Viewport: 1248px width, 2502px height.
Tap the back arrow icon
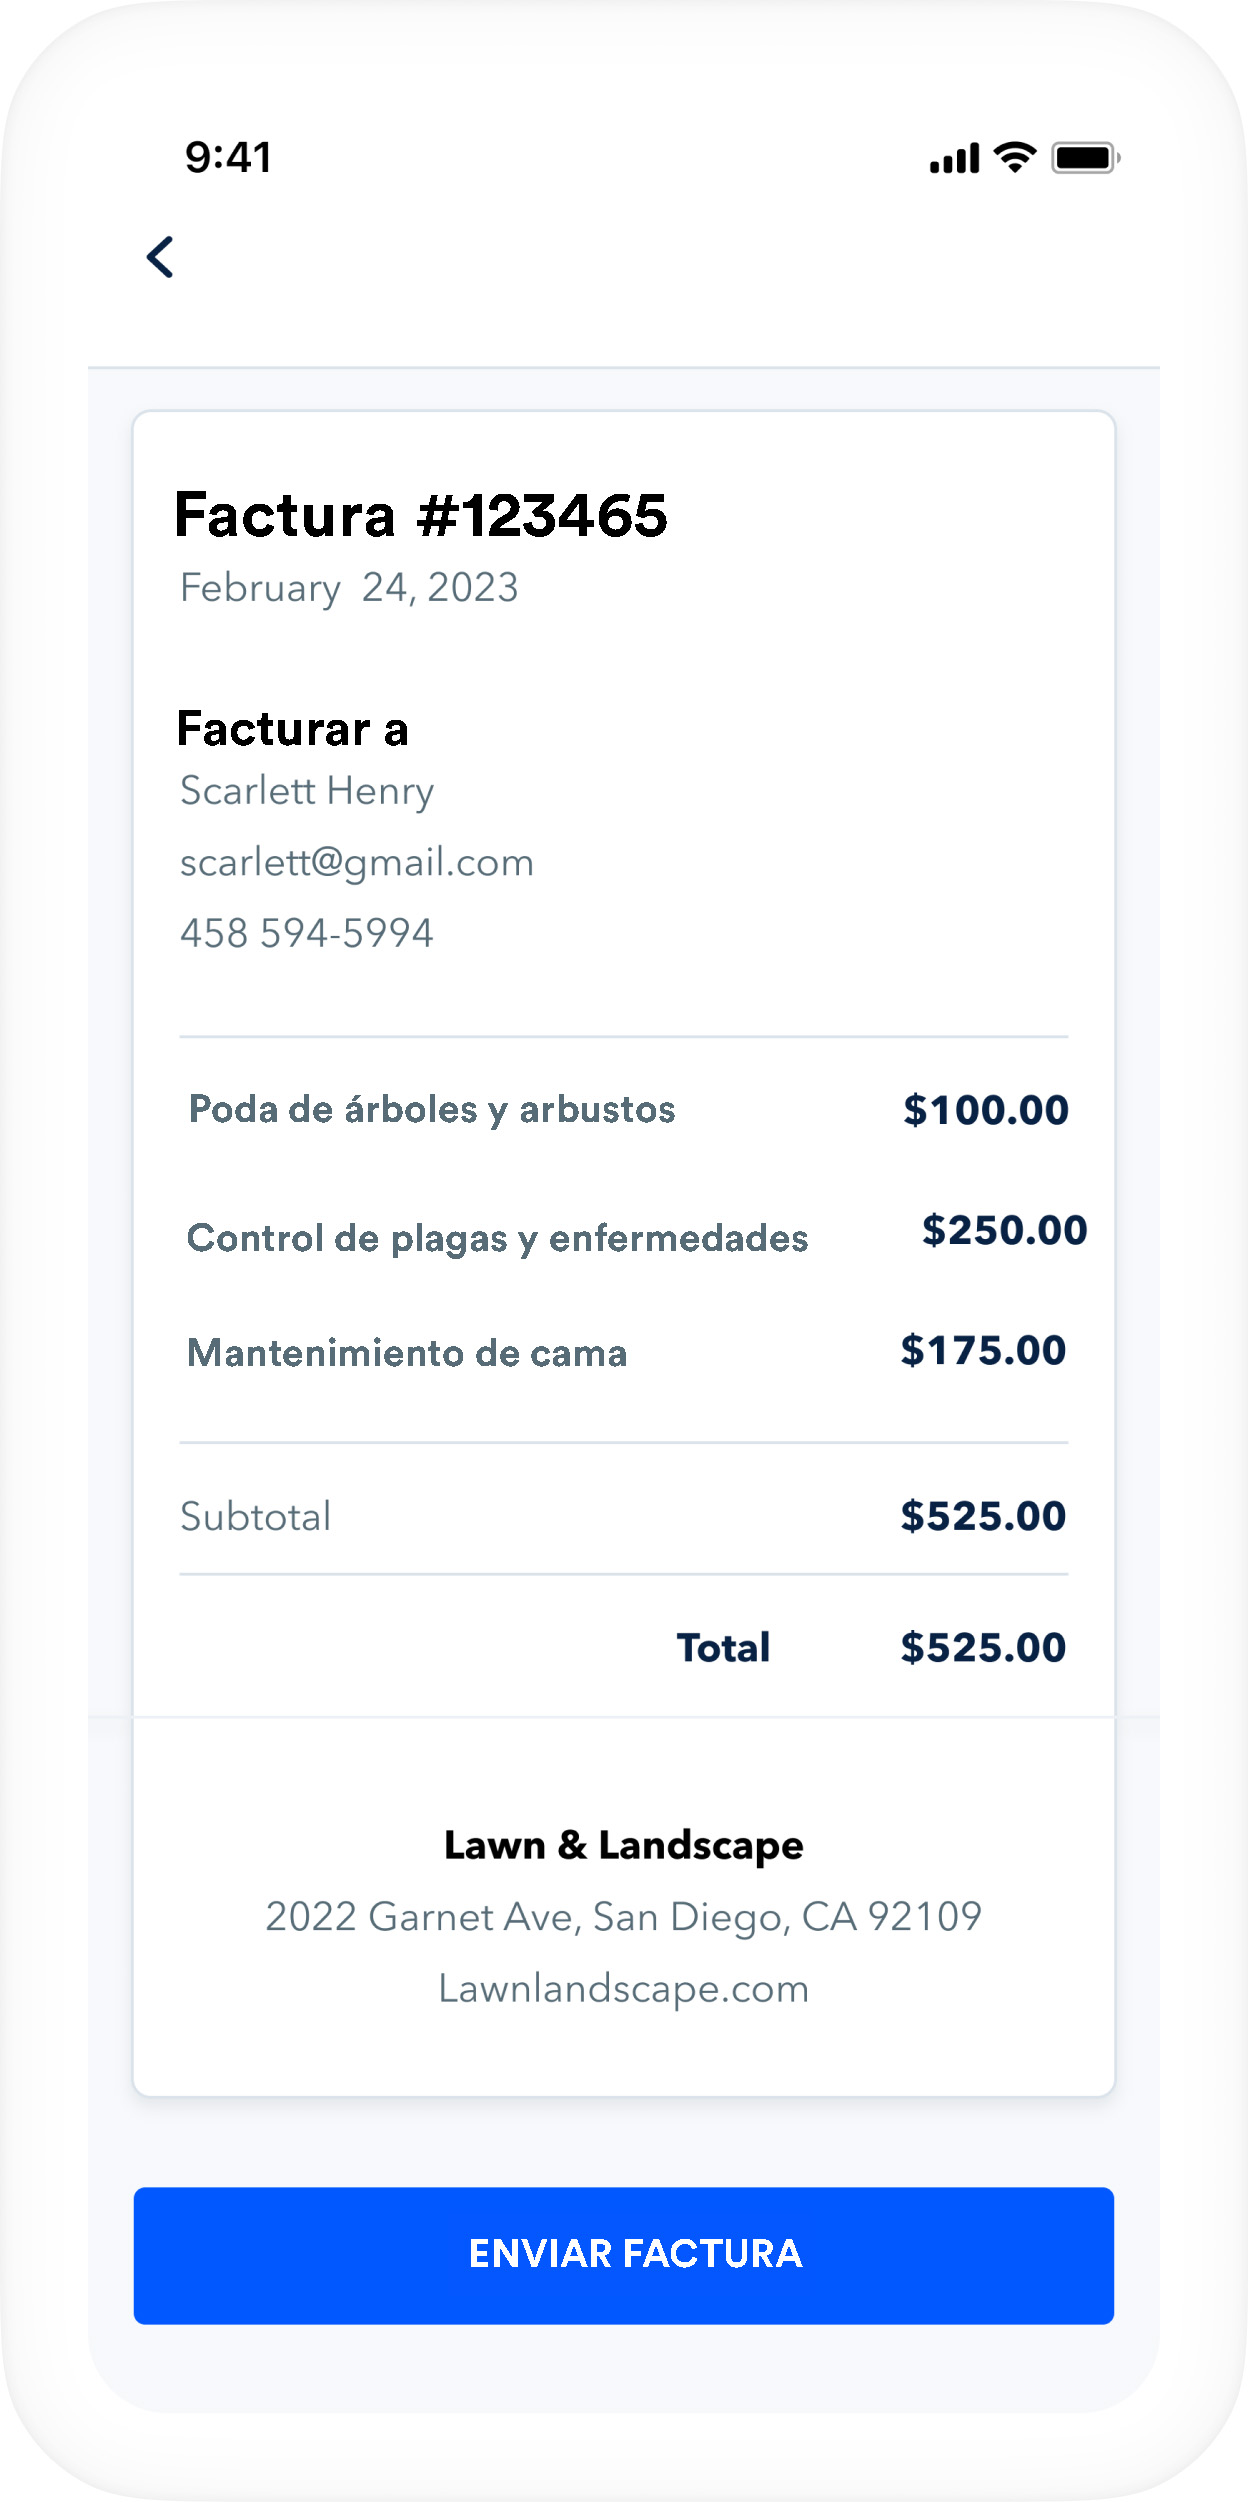(x=161, y=257)
